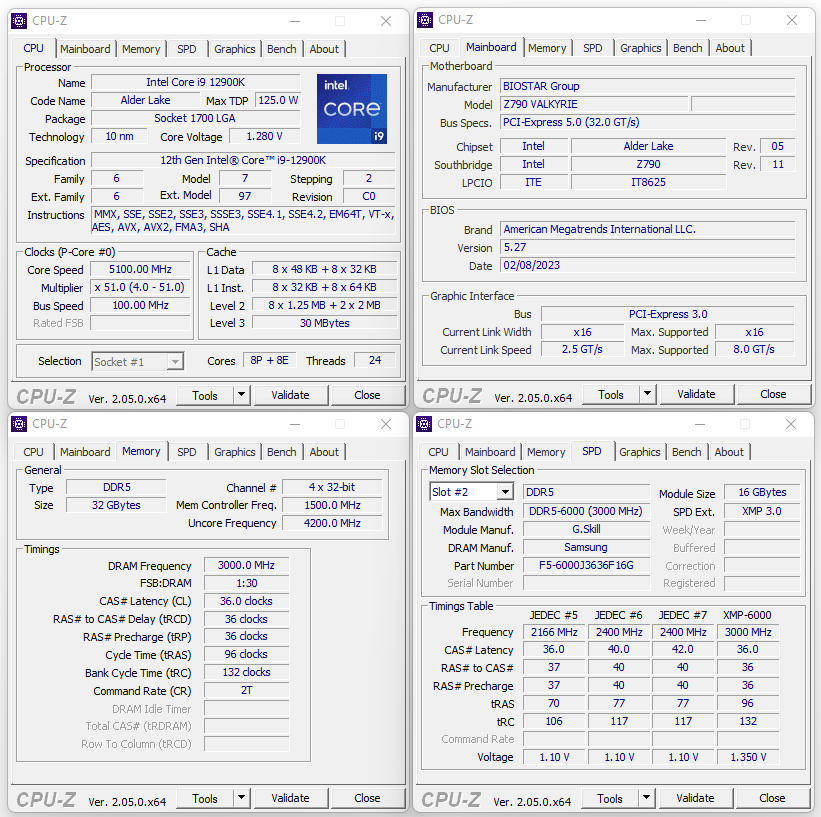Click the Module Manuf. value G.Skill
Screen dimensions: 821x817
coord(586,529)
